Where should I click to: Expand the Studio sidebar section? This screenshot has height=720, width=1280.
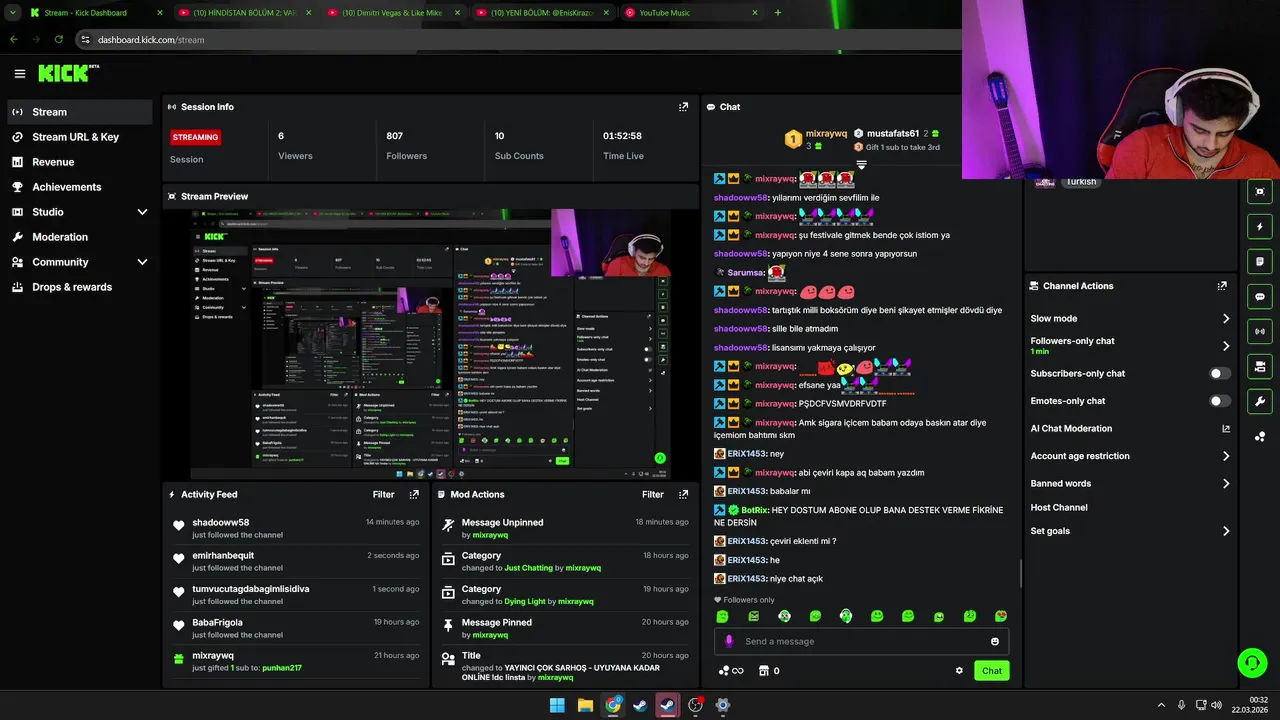[142, 212]
